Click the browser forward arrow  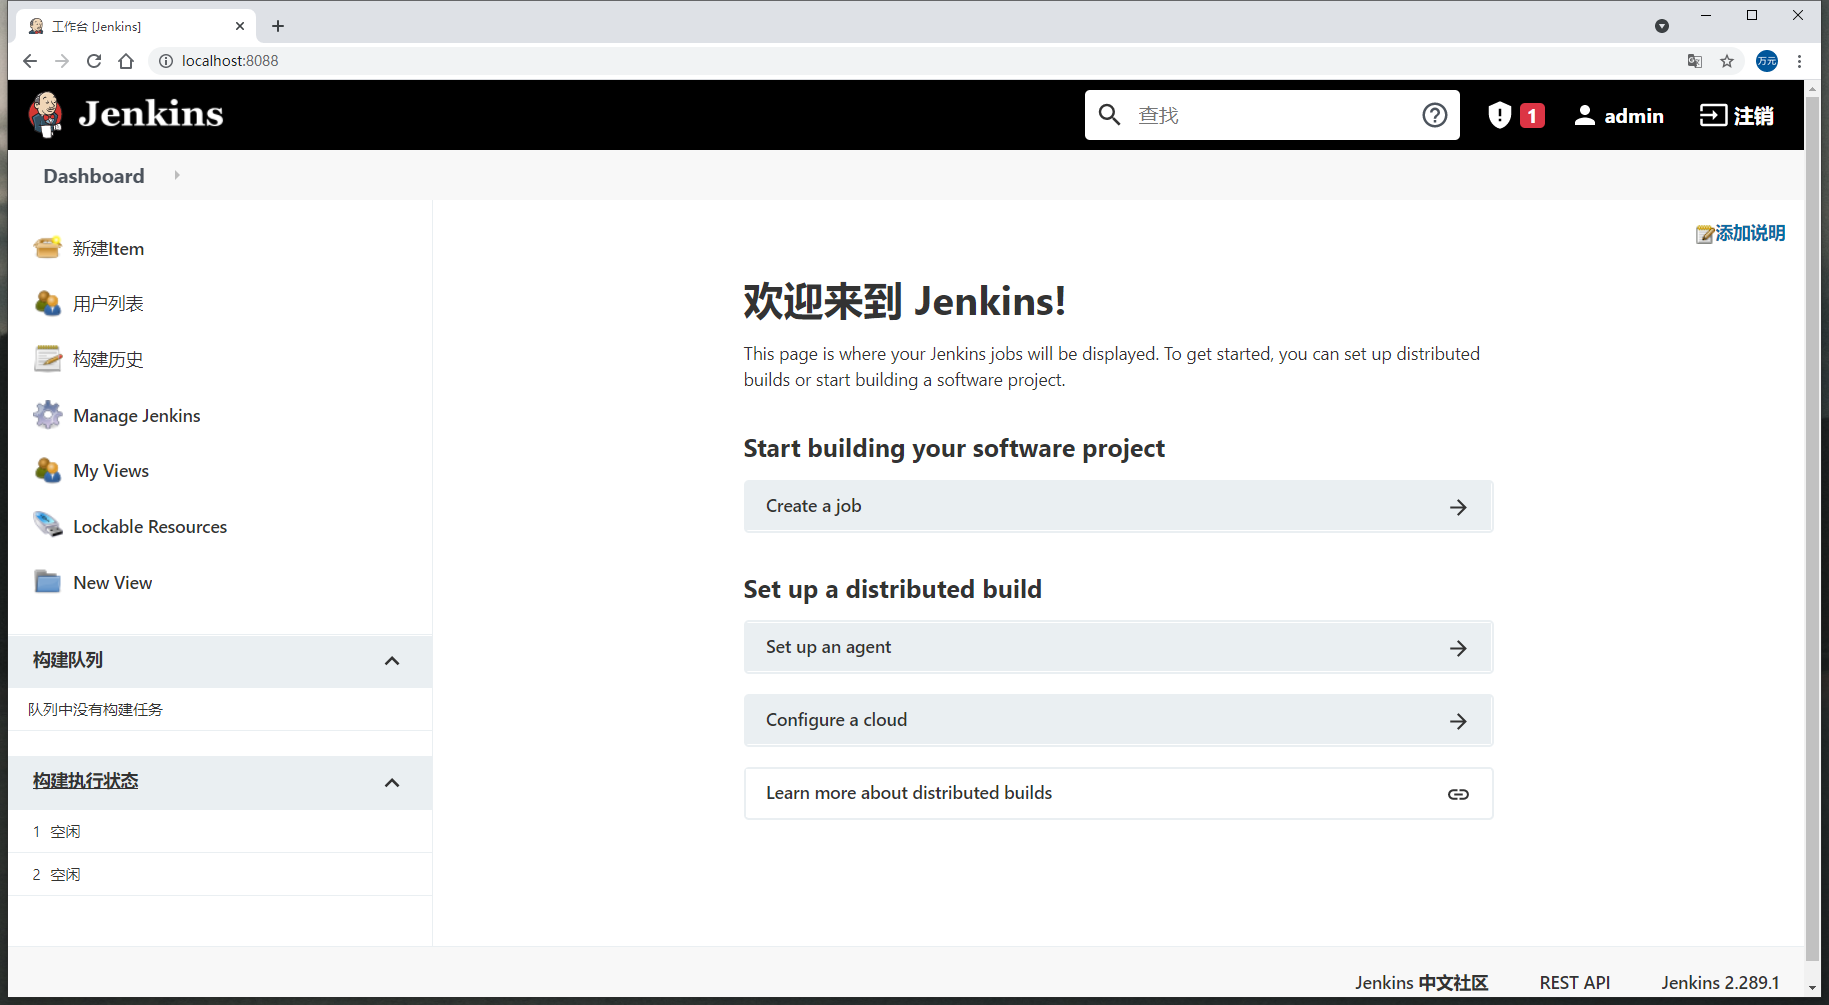(62, 61)
